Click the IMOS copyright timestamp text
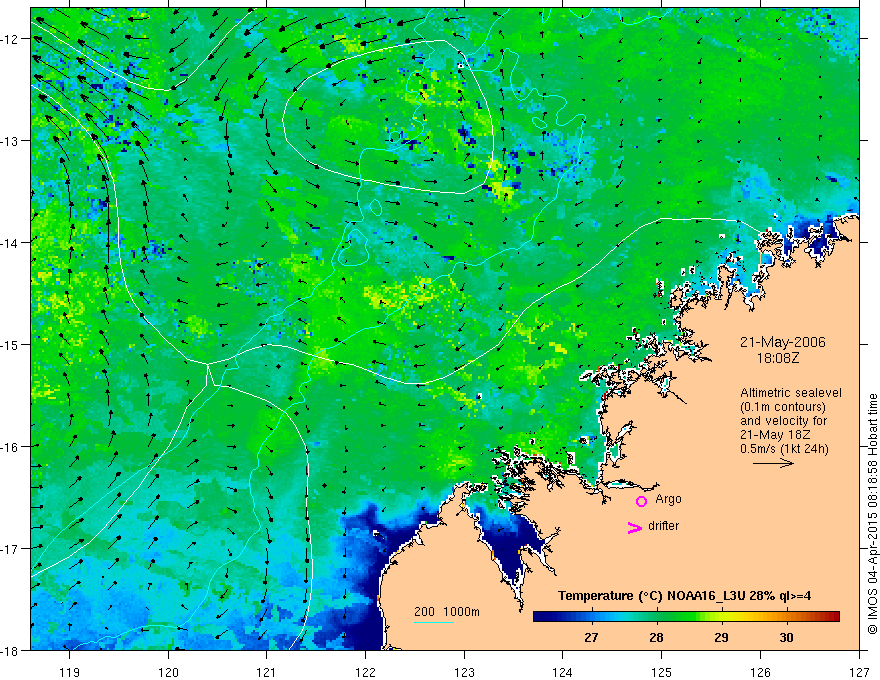 872,514
